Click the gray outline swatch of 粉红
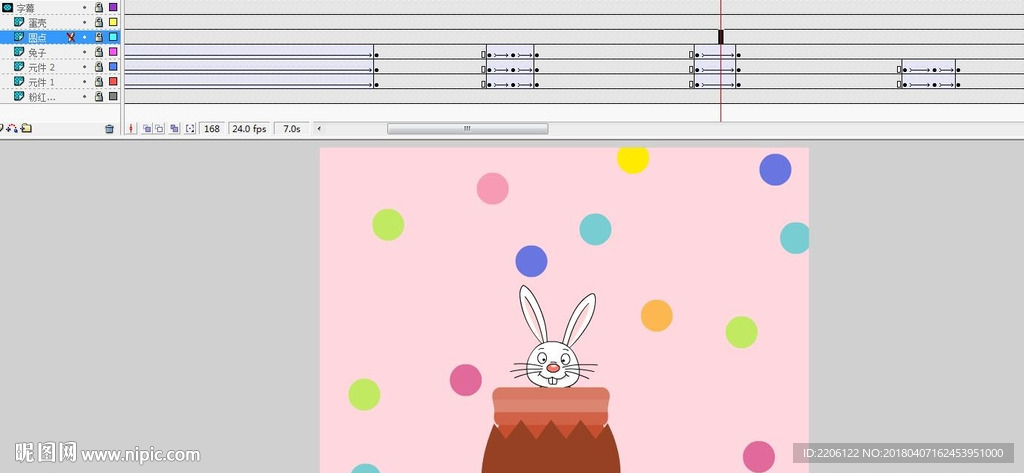1024x473 pixels. pyautogui.click(x=113, y=96)
